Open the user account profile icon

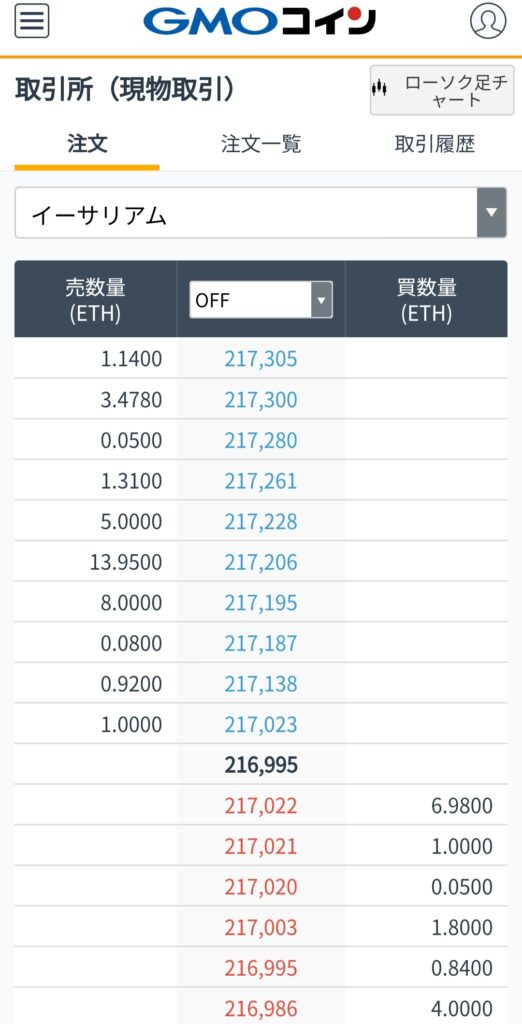[488, 21]
